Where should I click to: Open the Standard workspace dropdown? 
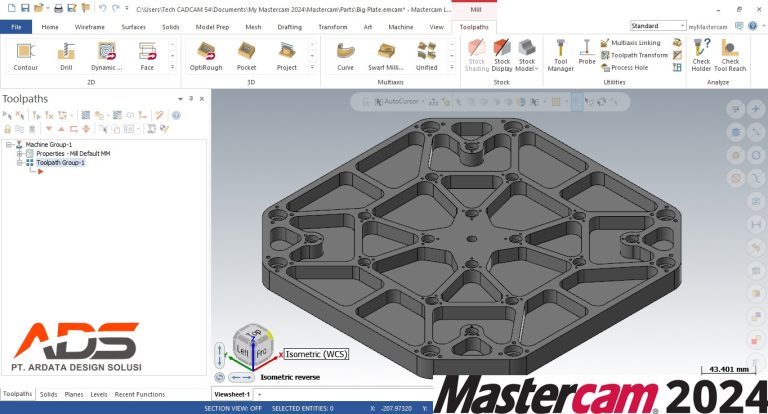tap(658, 25)
